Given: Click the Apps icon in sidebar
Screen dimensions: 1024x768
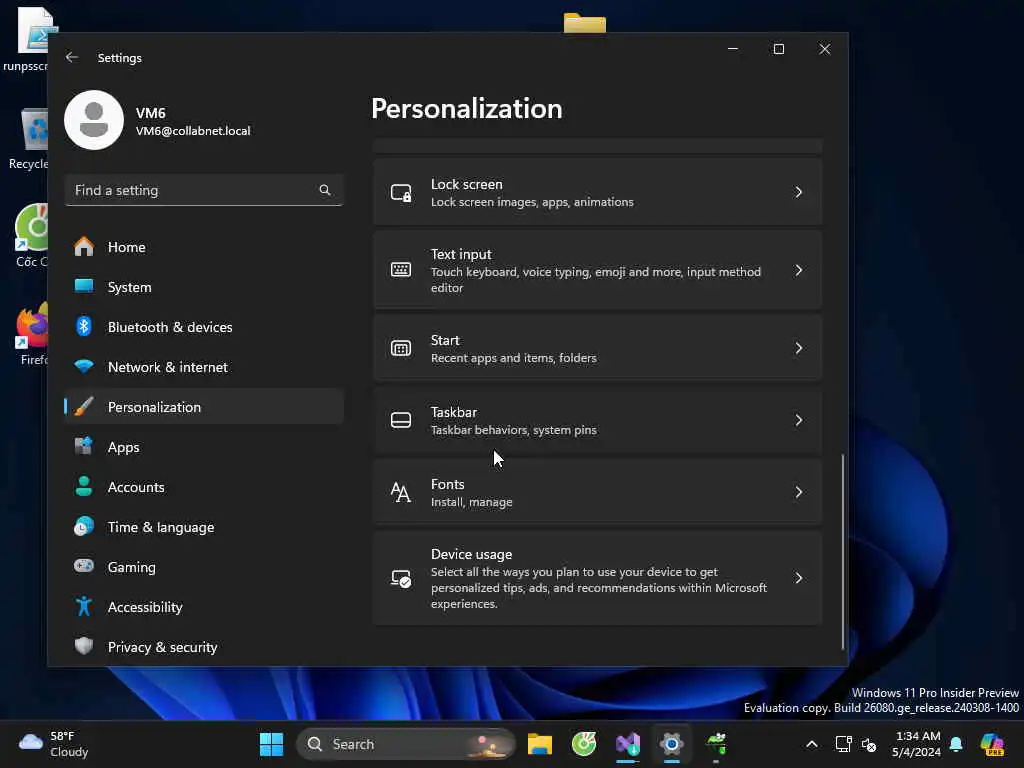Looking at the screenshot, I should 84,447.
